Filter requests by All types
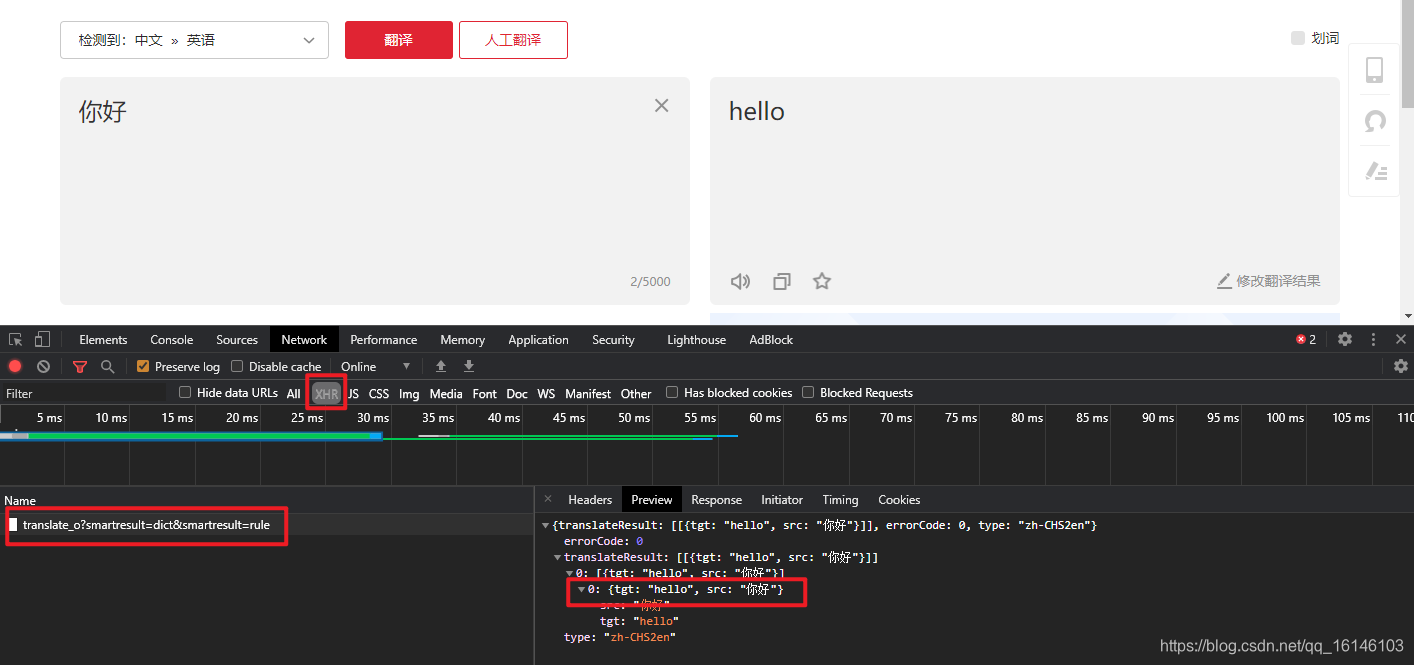 point(293,393)
